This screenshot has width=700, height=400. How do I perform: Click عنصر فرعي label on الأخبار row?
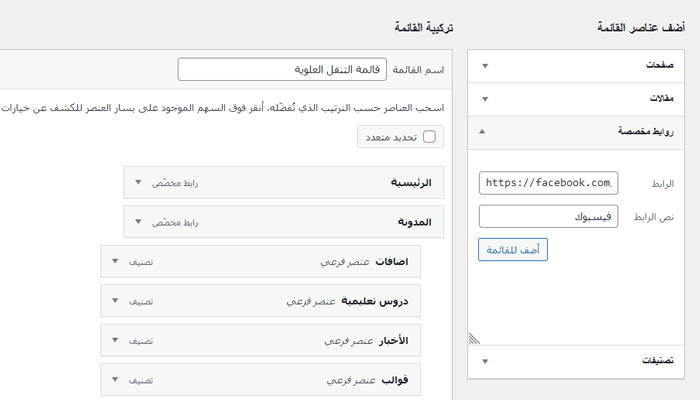click(x=349, y=342)
